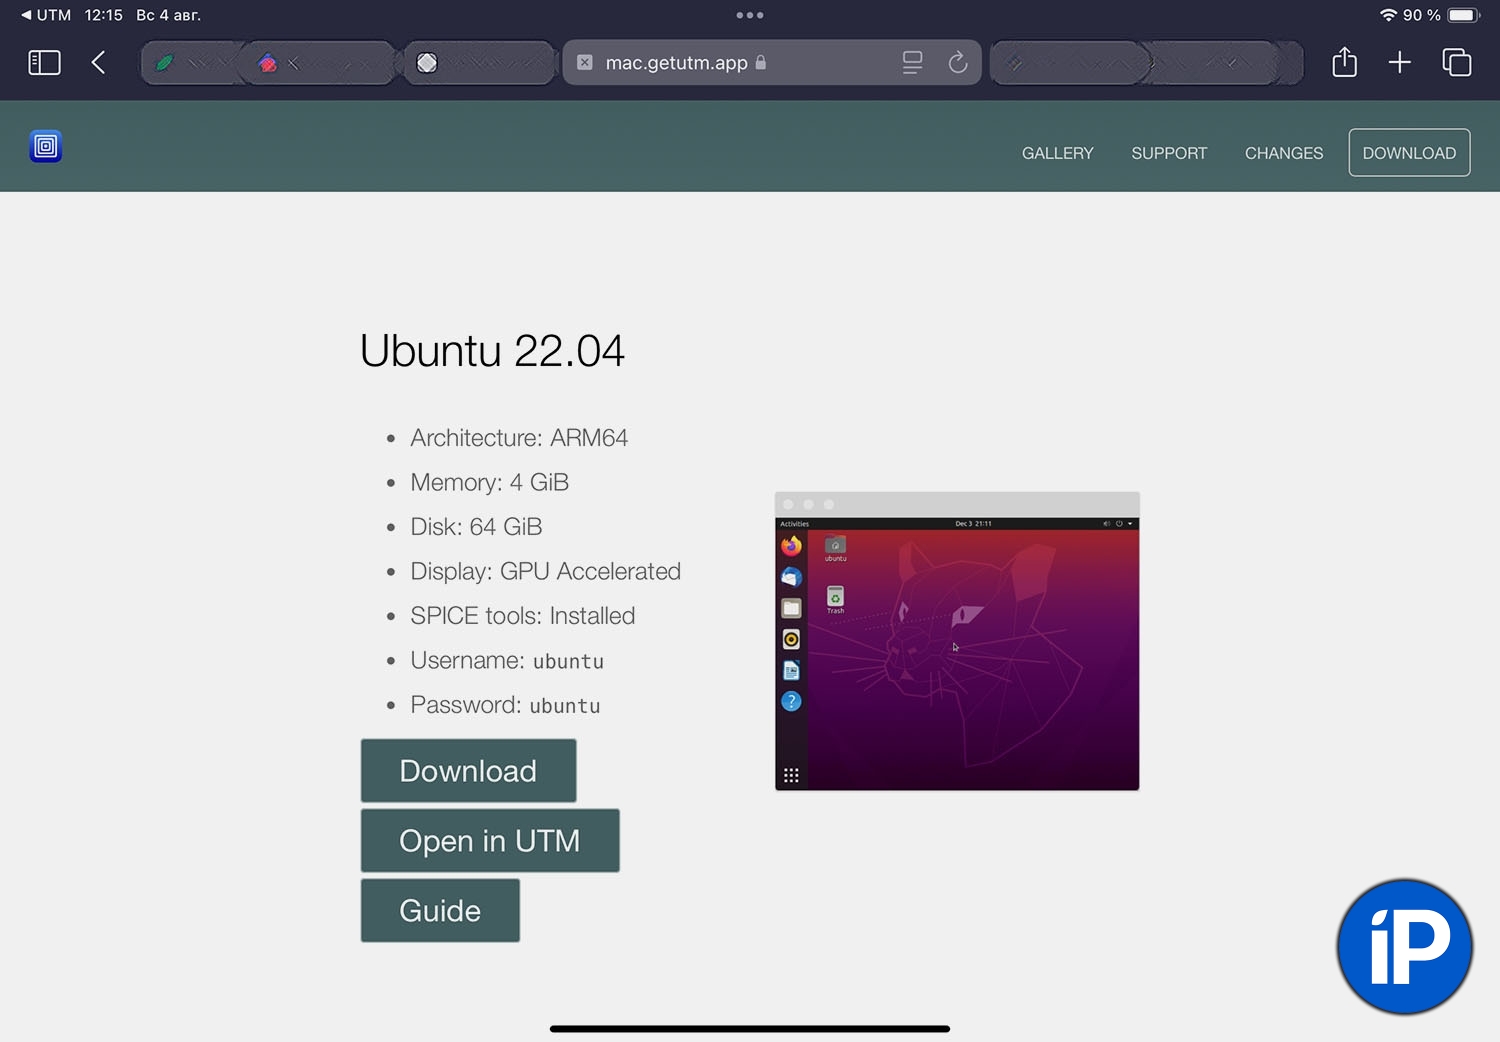The width and height of the screenshot is (1500, 1042).
Task: Tap the Wi-Fi status icon
Action: pos(1388,15)
